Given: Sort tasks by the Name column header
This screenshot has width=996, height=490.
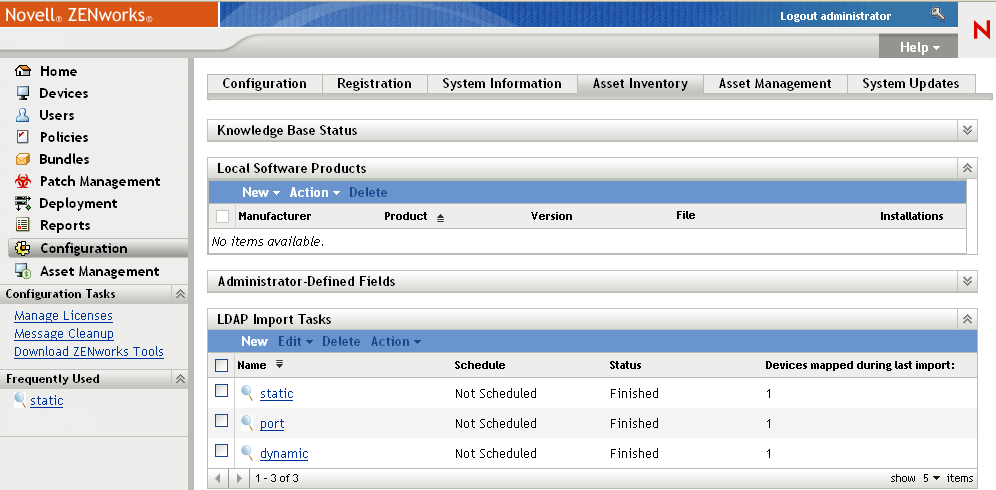Looking at the screenshot, I should point(252,365).
